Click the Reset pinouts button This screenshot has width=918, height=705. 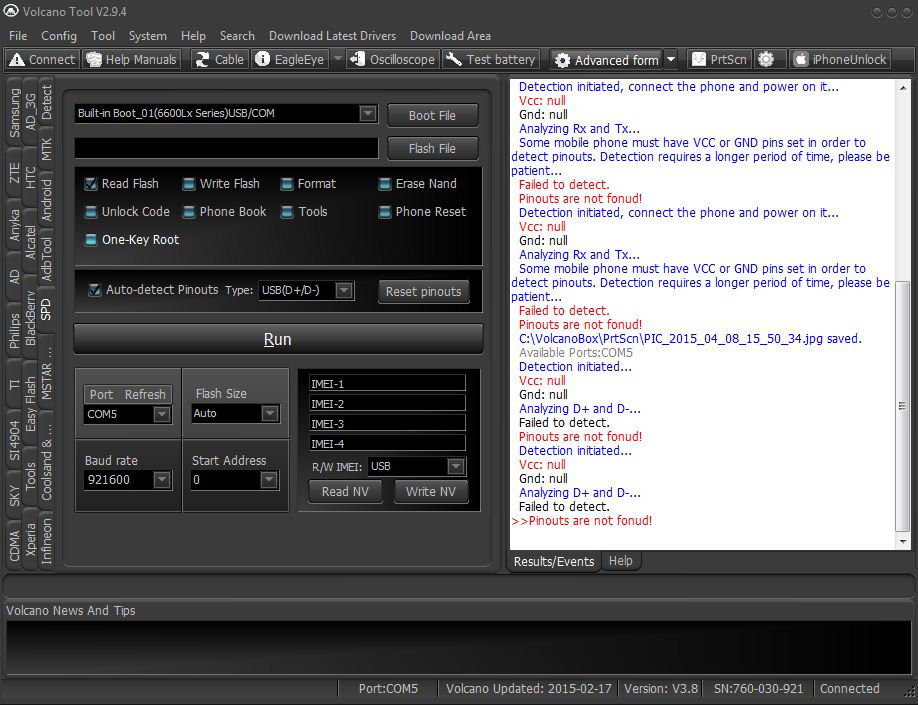tap(423, 292)
